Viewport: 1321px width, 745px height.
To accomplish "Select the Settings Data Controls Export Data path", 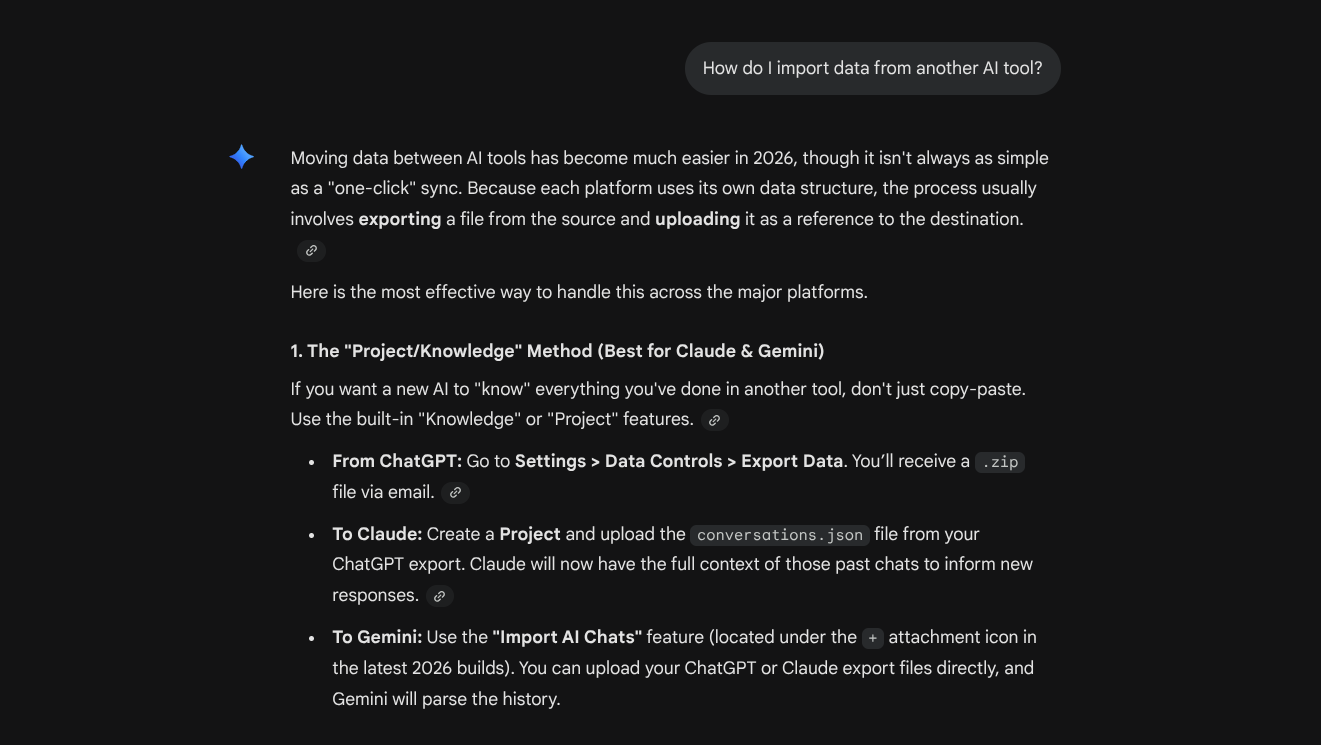I will (x=679, y=461).
